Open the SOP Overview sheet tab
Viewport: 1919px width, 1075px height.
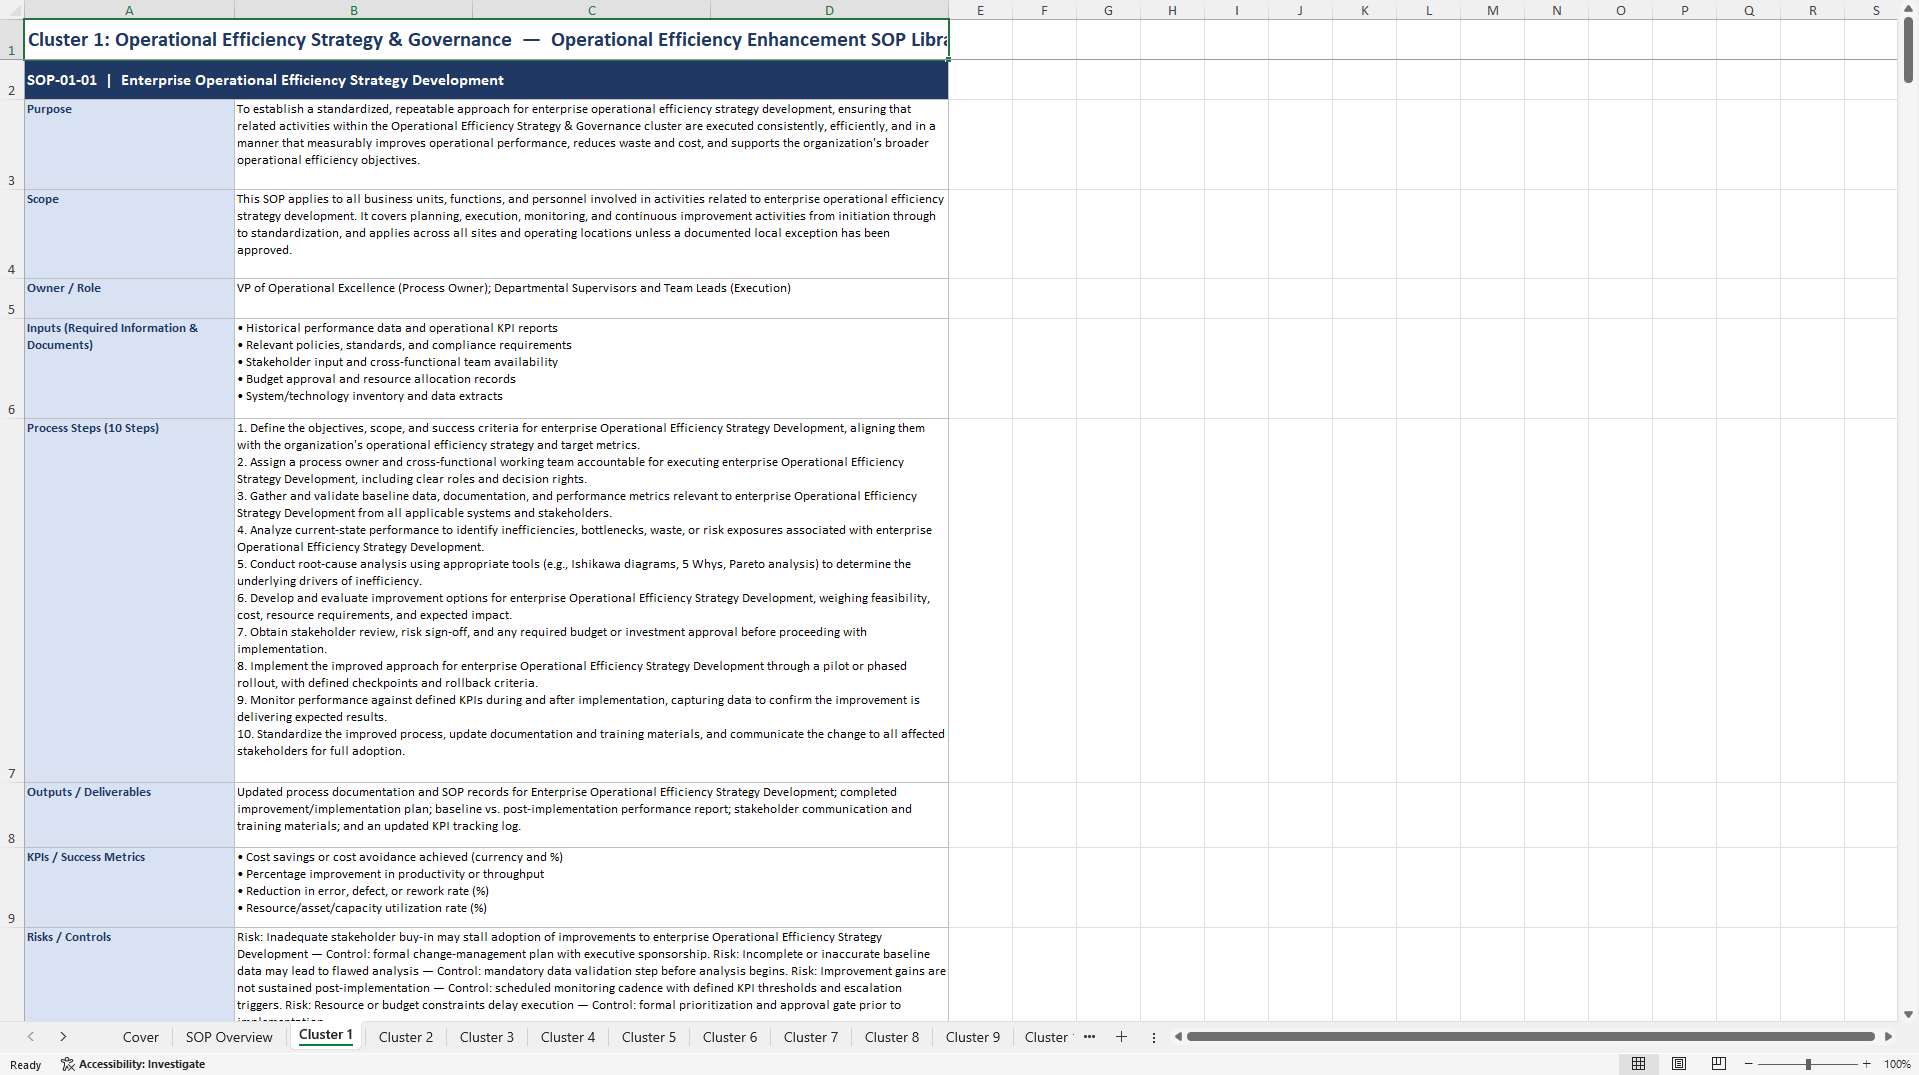click(x=229, y=1037)
